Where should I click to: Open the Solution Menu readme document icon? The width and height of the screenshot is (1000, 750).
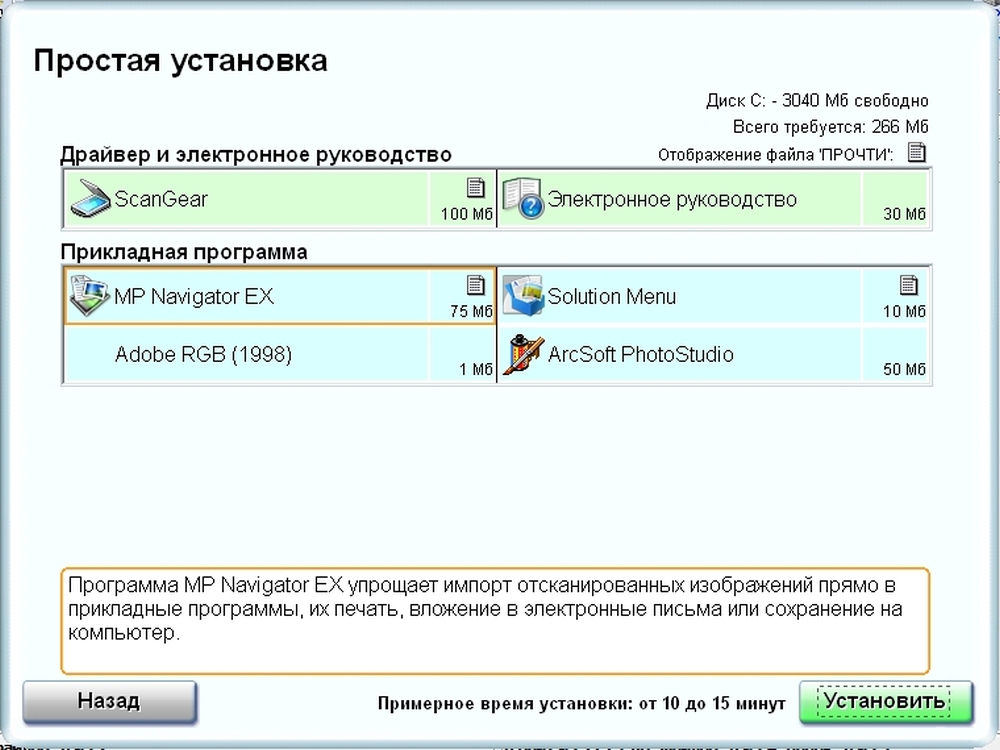[909, 285]
